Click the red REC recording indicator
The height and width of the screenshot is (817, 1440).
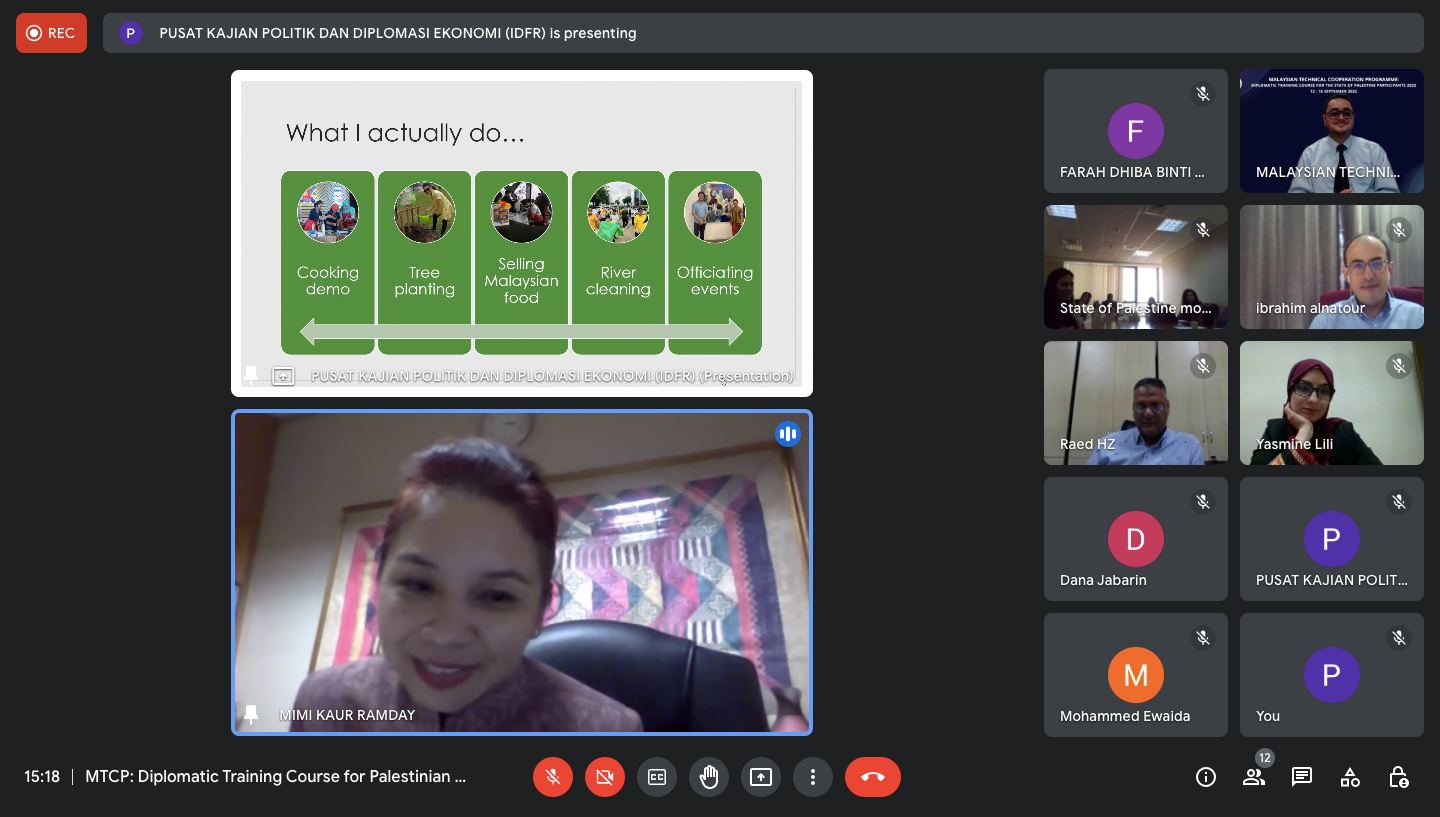(x=51, y=33)
